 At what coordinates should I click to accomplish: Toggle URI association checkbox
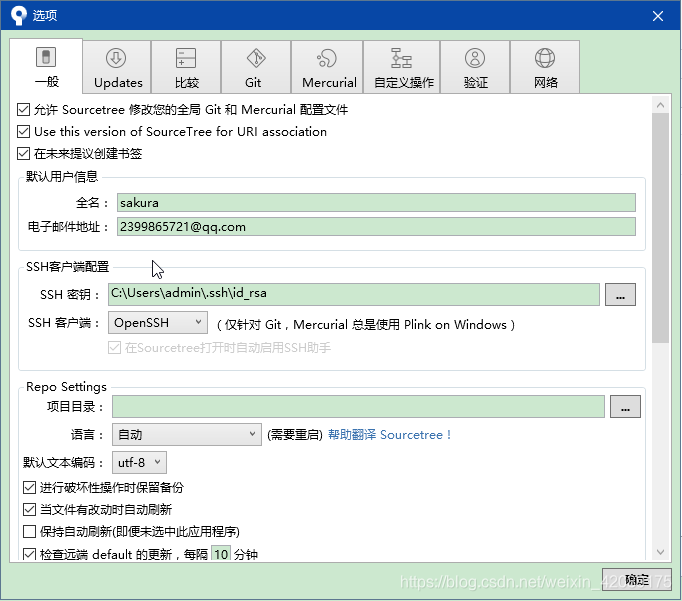(23, 131)
